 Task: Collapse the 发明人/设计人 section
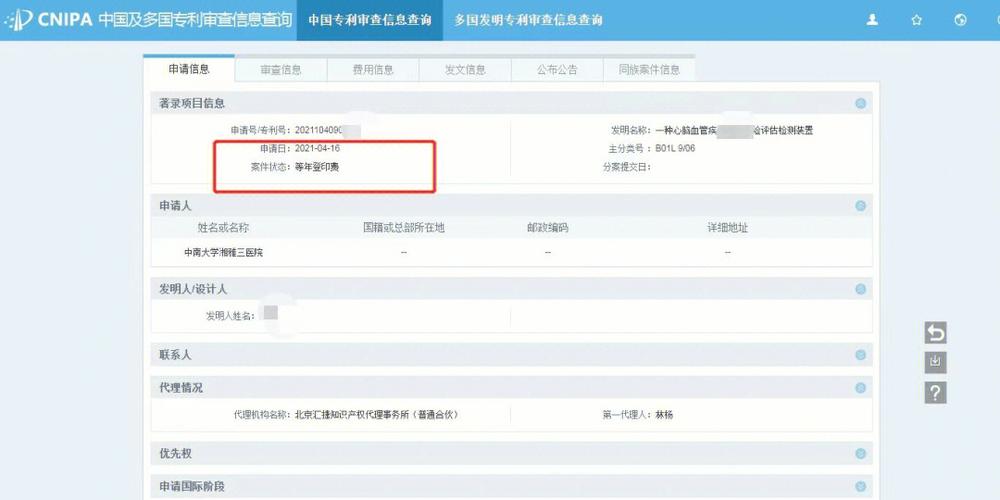coord(860,289)
